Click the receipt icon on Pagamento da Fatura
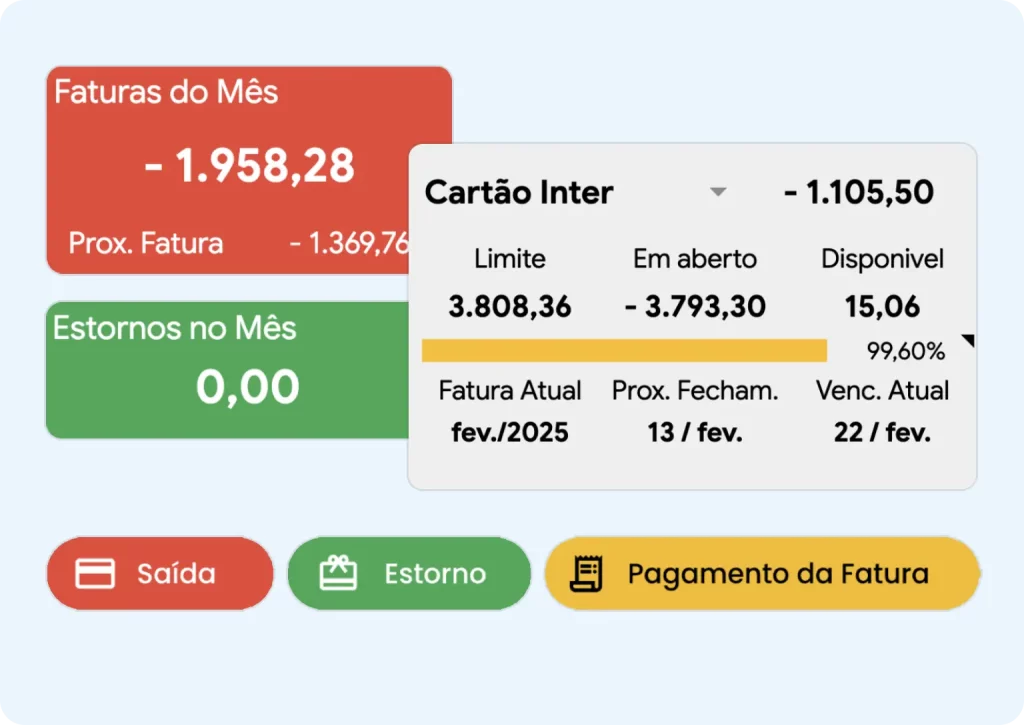 (586, 573)
